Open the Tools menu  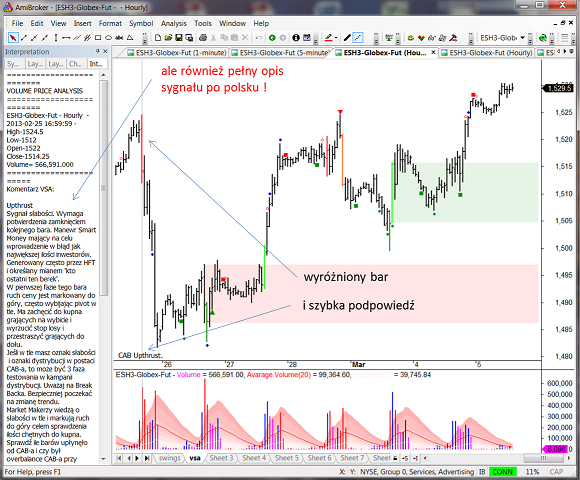203,23
